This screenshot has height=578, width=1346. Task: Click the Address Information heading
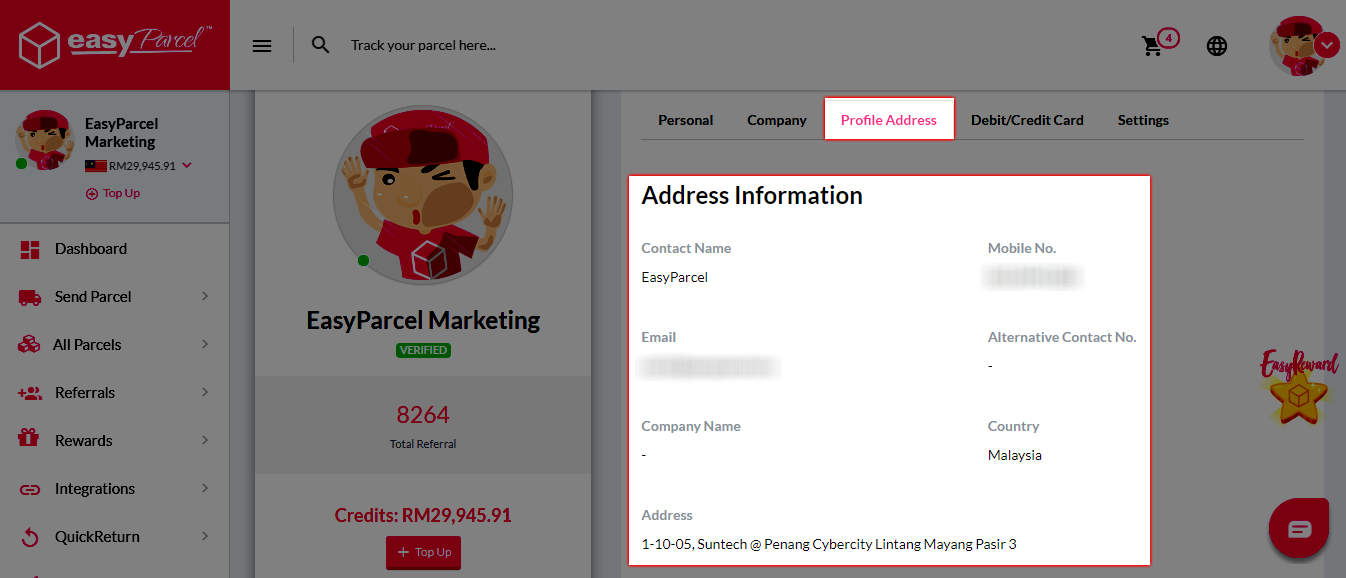(752, 195)
